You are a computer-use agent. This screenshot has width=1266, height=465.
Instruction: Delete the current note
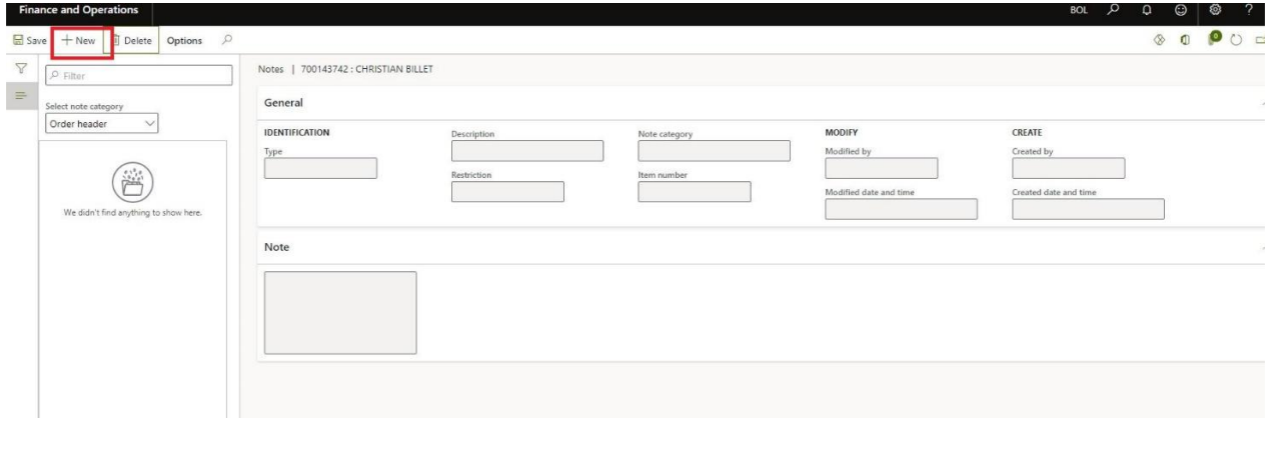130,40
